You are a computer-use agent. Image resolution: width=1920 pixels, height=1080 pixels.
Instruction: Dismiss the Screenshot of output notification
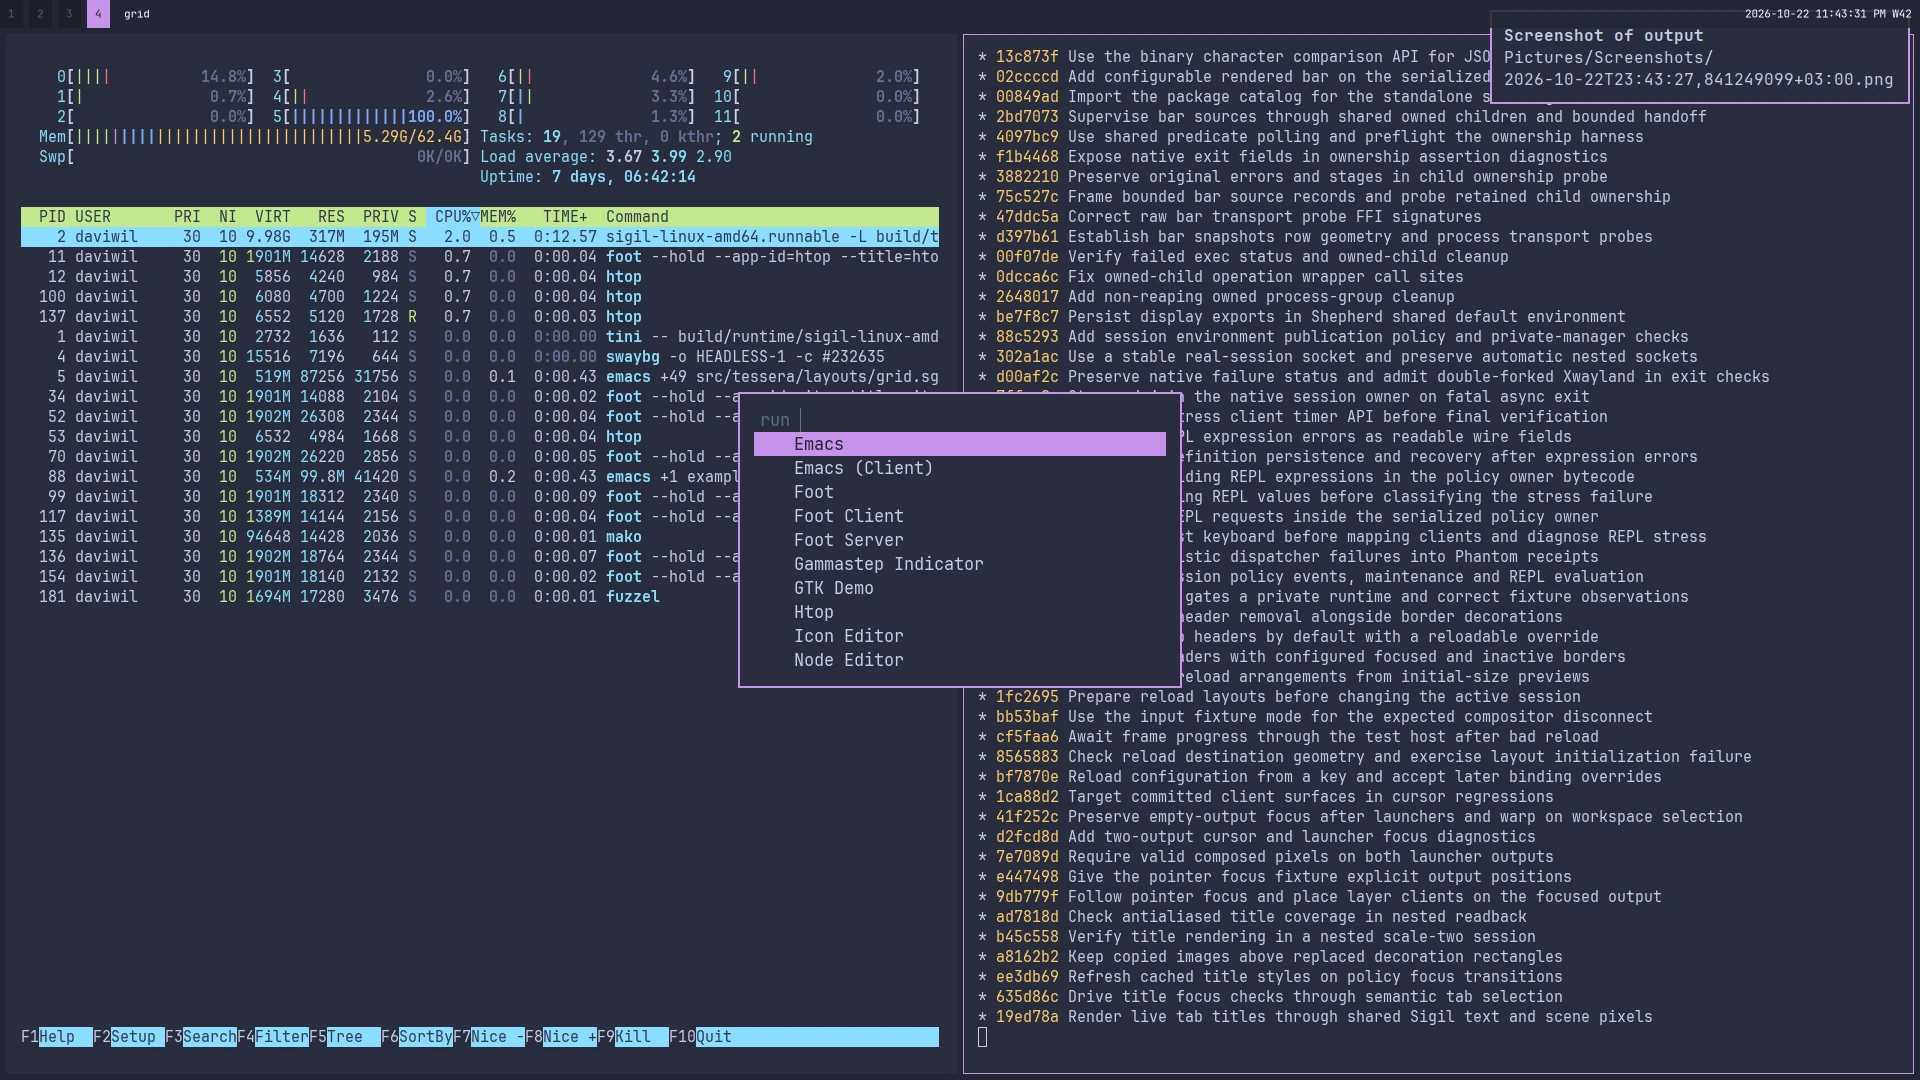(x=1699, y=57)
